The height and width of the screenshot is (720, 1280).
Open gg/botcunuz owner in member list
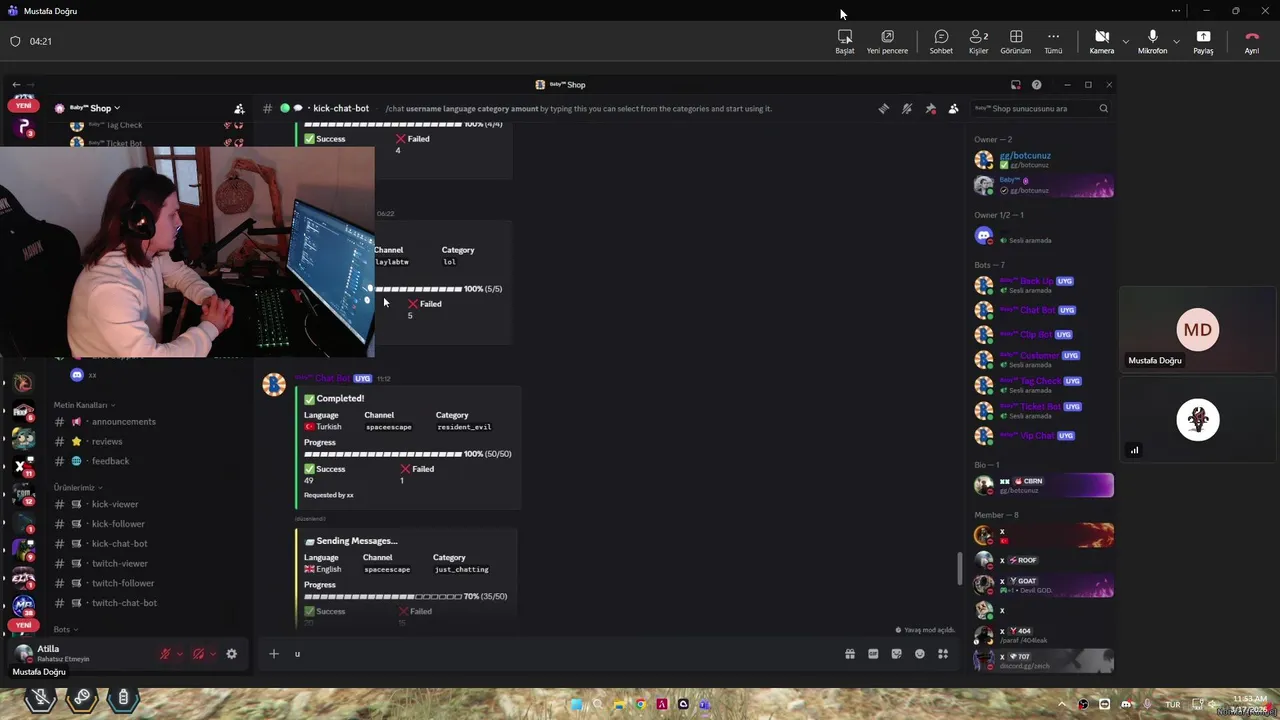(1043, 160)
